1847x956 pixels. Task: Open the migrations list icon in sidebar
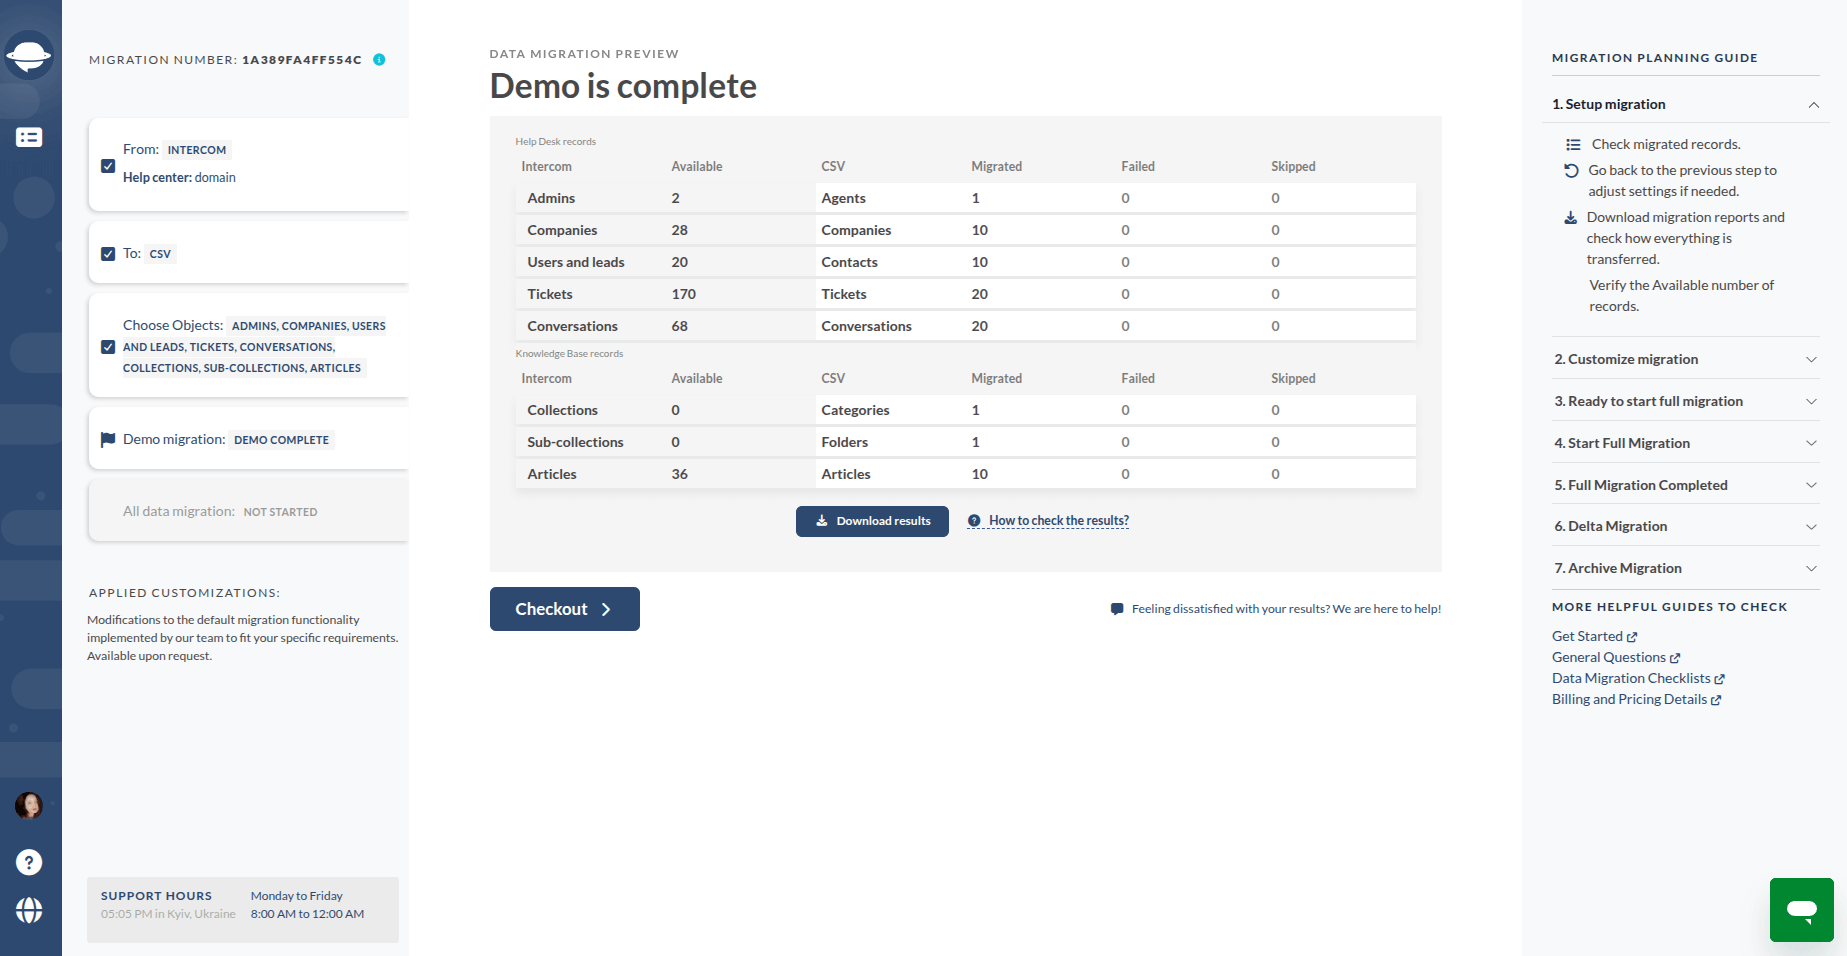pyautogui.click(x=30, y=137)
